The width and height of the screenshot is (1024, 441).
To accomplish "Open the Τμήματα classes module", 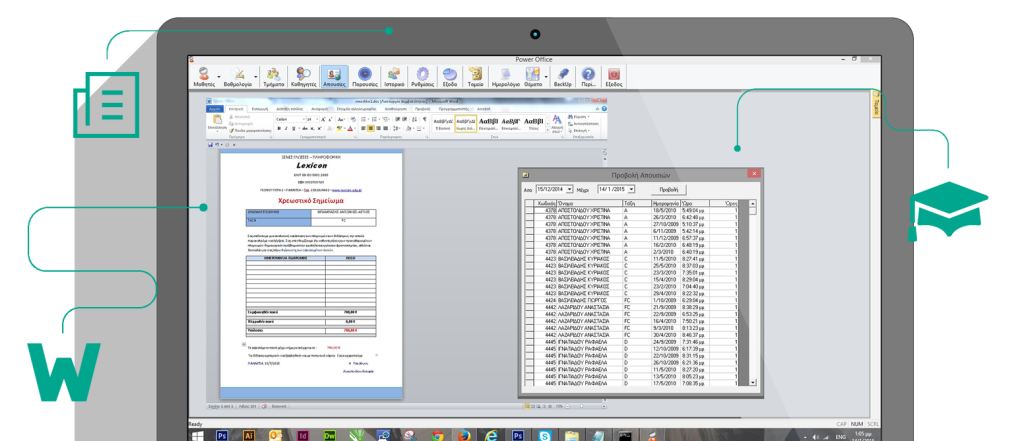I will click(273, 76).
